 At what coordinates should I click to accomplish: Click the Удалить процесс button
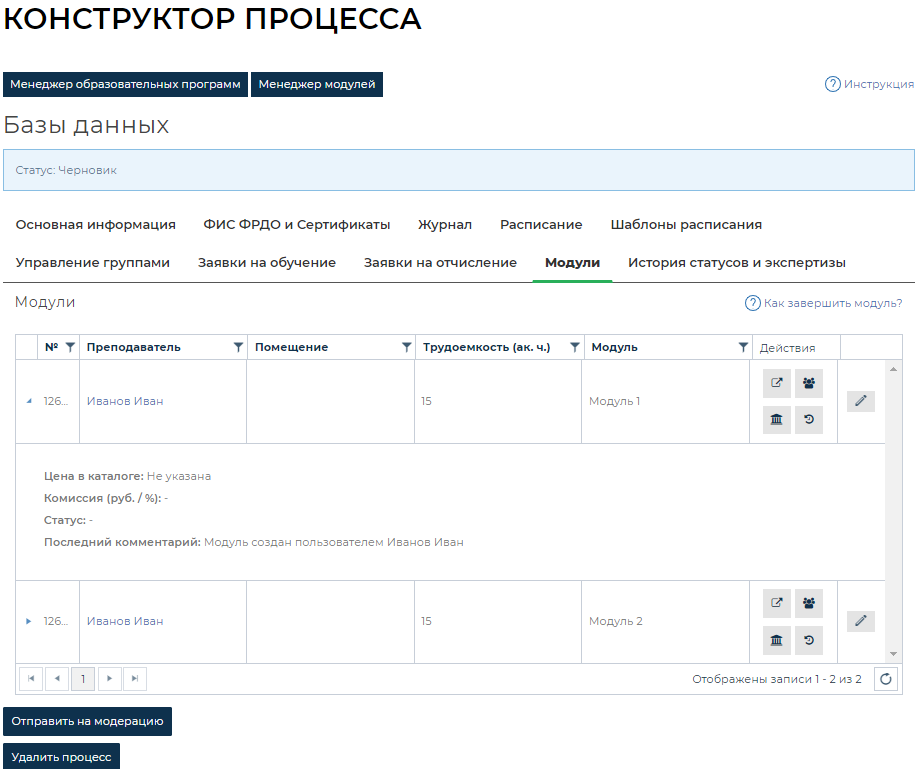click(61, 757)
